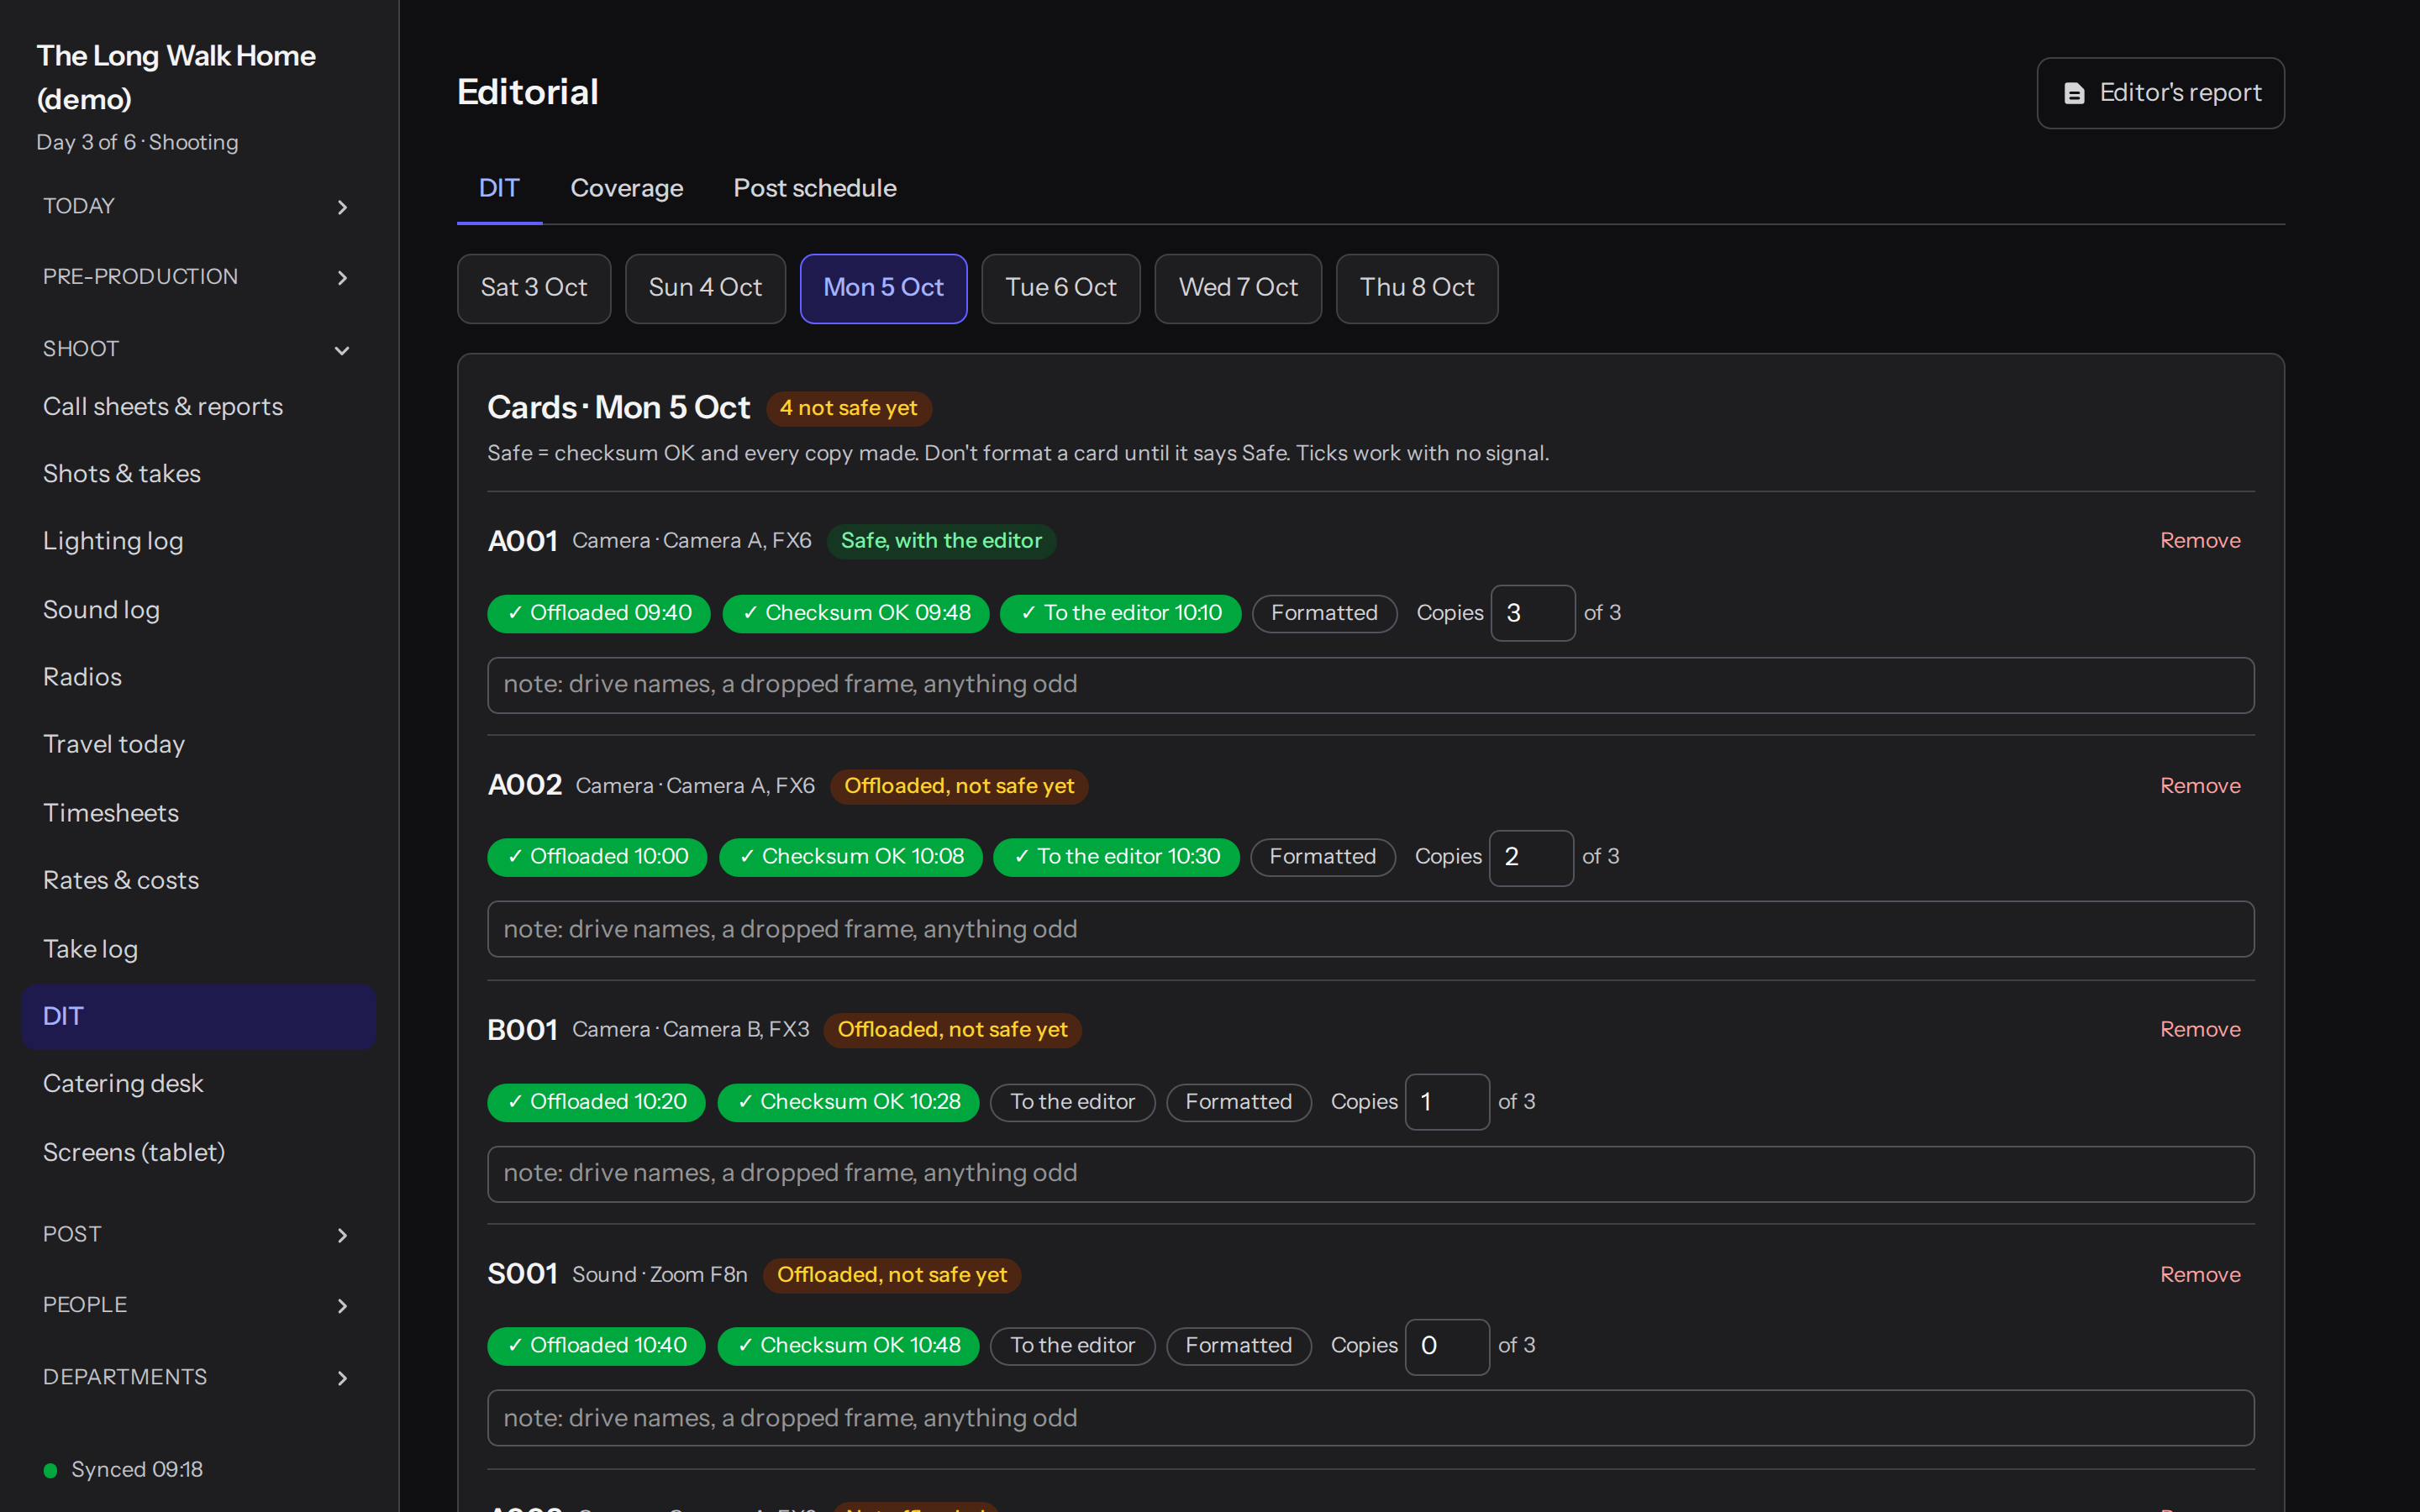The height and width of the screenshot is (1512, 2420).
Task: Click the note field under card A002
Action: click(x=1370, y=929)
